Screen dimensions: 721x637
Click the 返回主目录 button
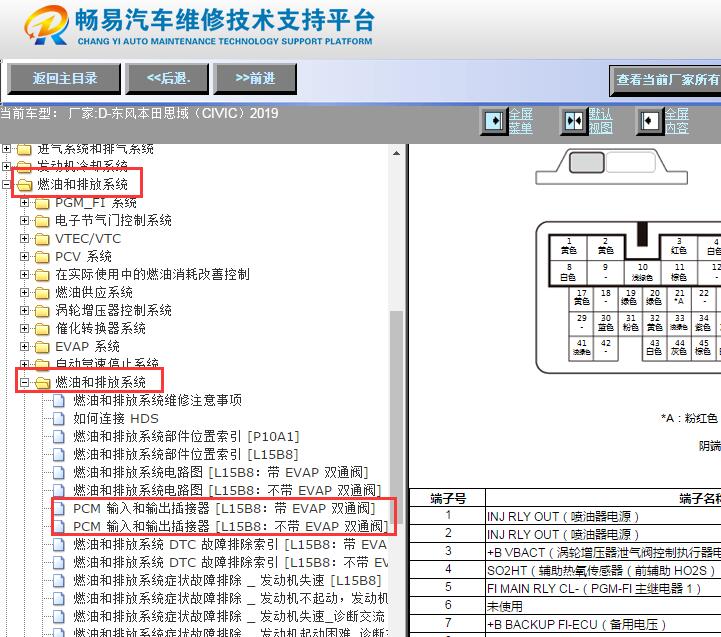pos(64,79)
